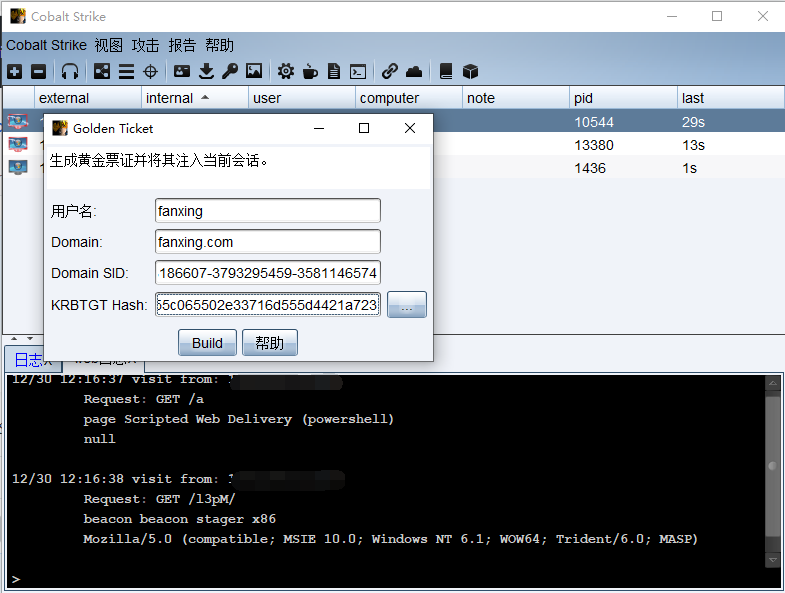Show the target table crosshair icon
This screenshot has height=593, width=785.
(x=150, y=72)
